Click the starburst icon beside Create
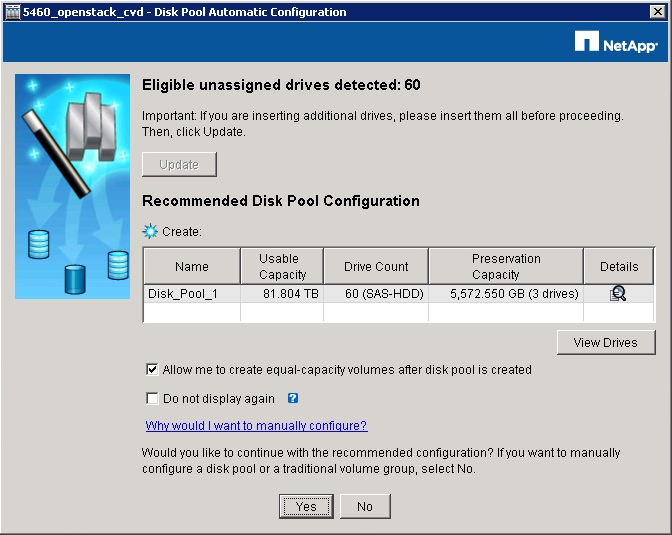 pyautogui.click(x=150, y=231)
